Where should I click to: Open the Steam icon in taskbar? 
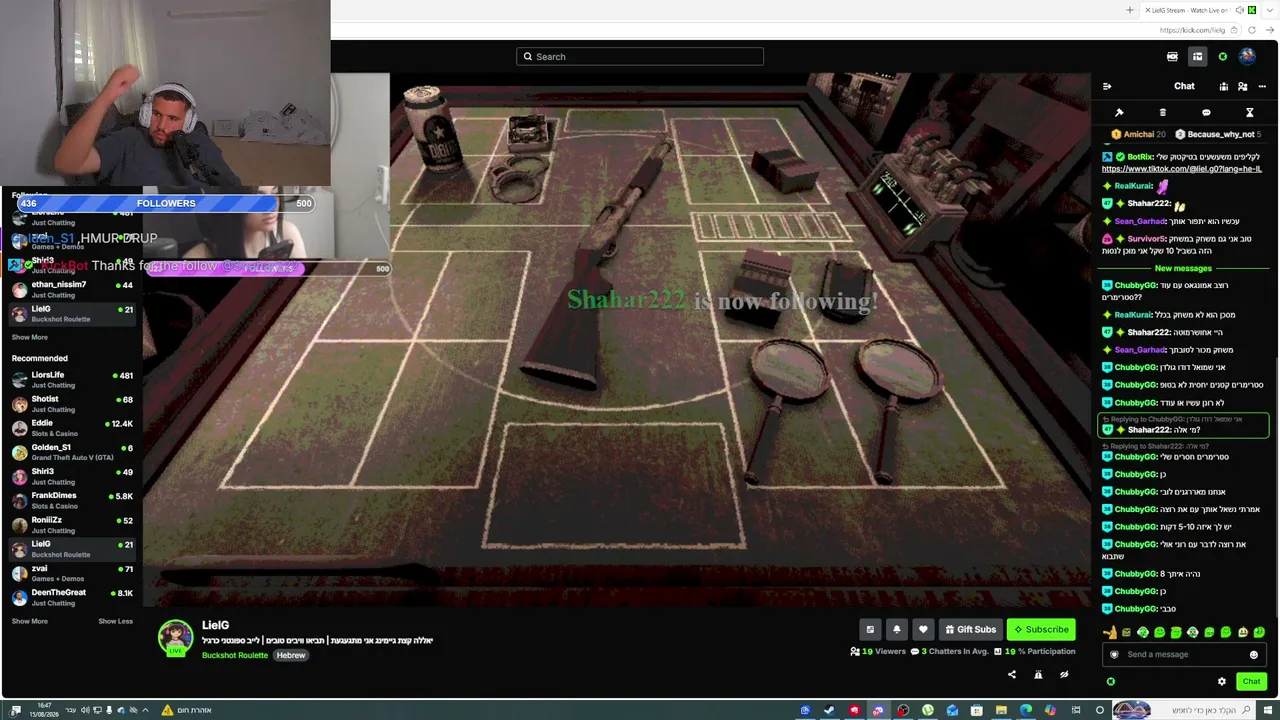click(829, 710)
